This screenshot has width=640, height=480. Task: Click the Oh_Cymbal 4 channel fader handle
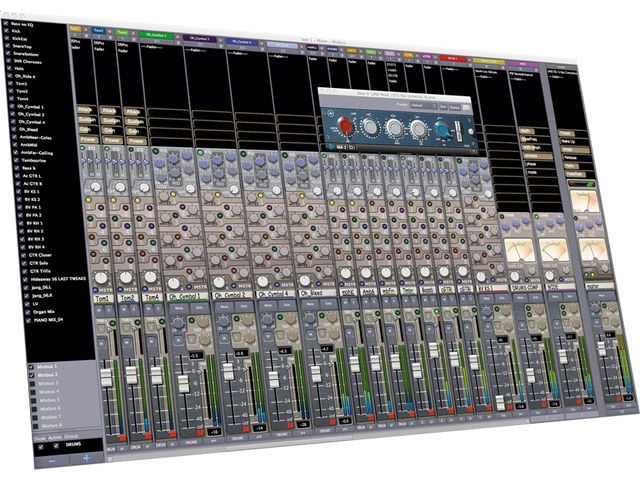[x=273, y=378]
